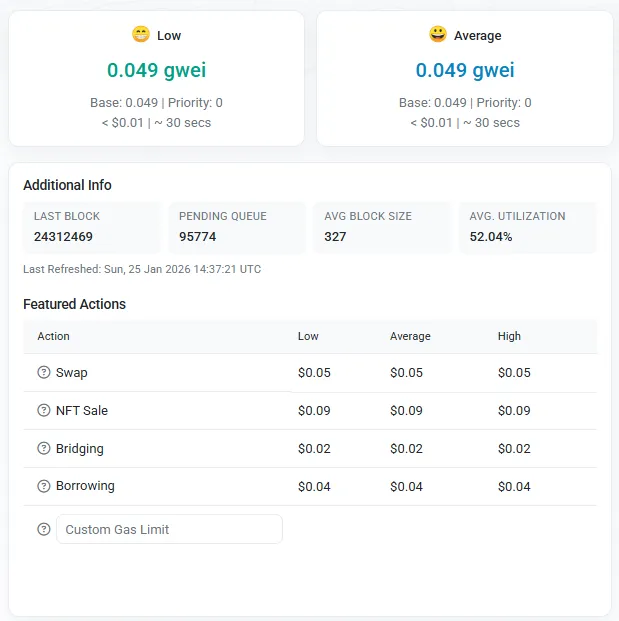Image resolution: width=619 pixels, height=621 pixels.
Task: Select the Low gas price card value
Action: pyautogui.click(x=157, y=70)
